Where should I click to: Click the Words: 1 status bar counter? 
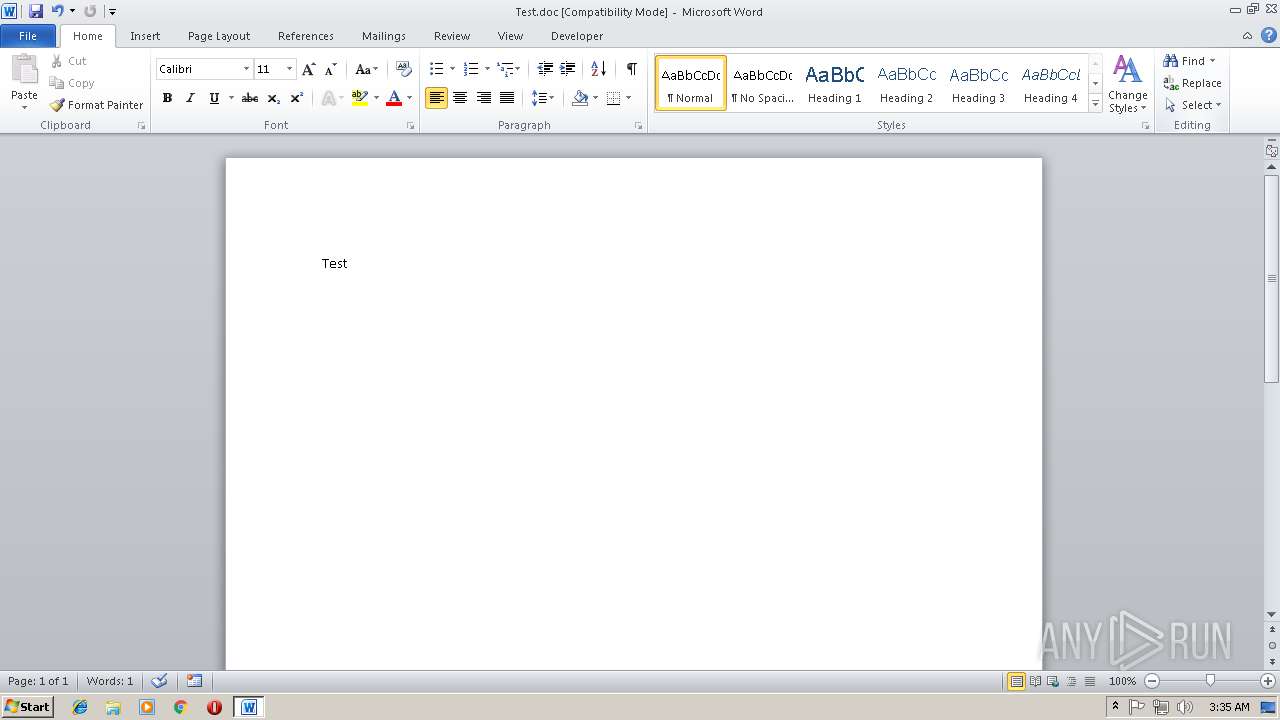109,681
